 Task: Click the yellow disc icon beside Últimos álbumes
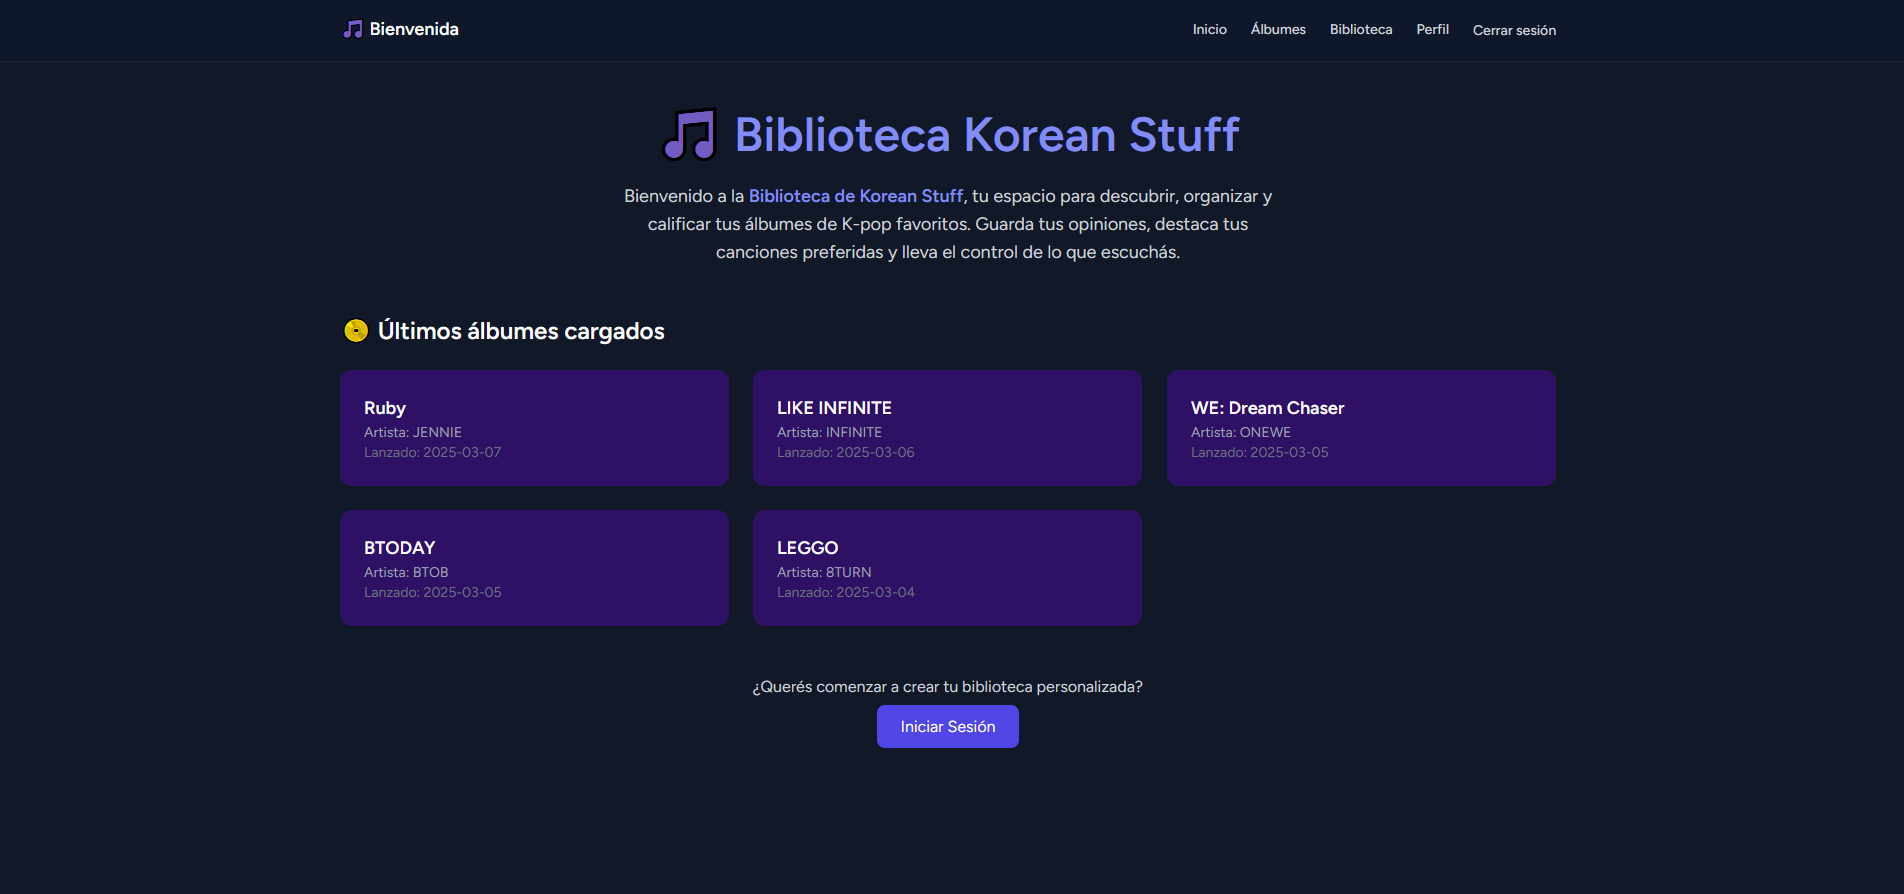pos(356,331)
